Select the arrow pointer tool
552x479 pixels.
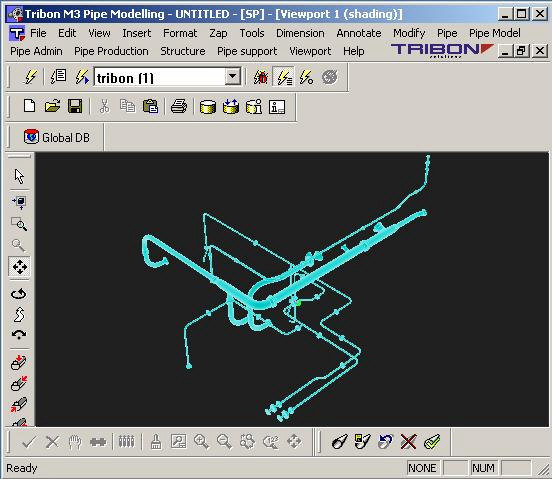(19, 176)
